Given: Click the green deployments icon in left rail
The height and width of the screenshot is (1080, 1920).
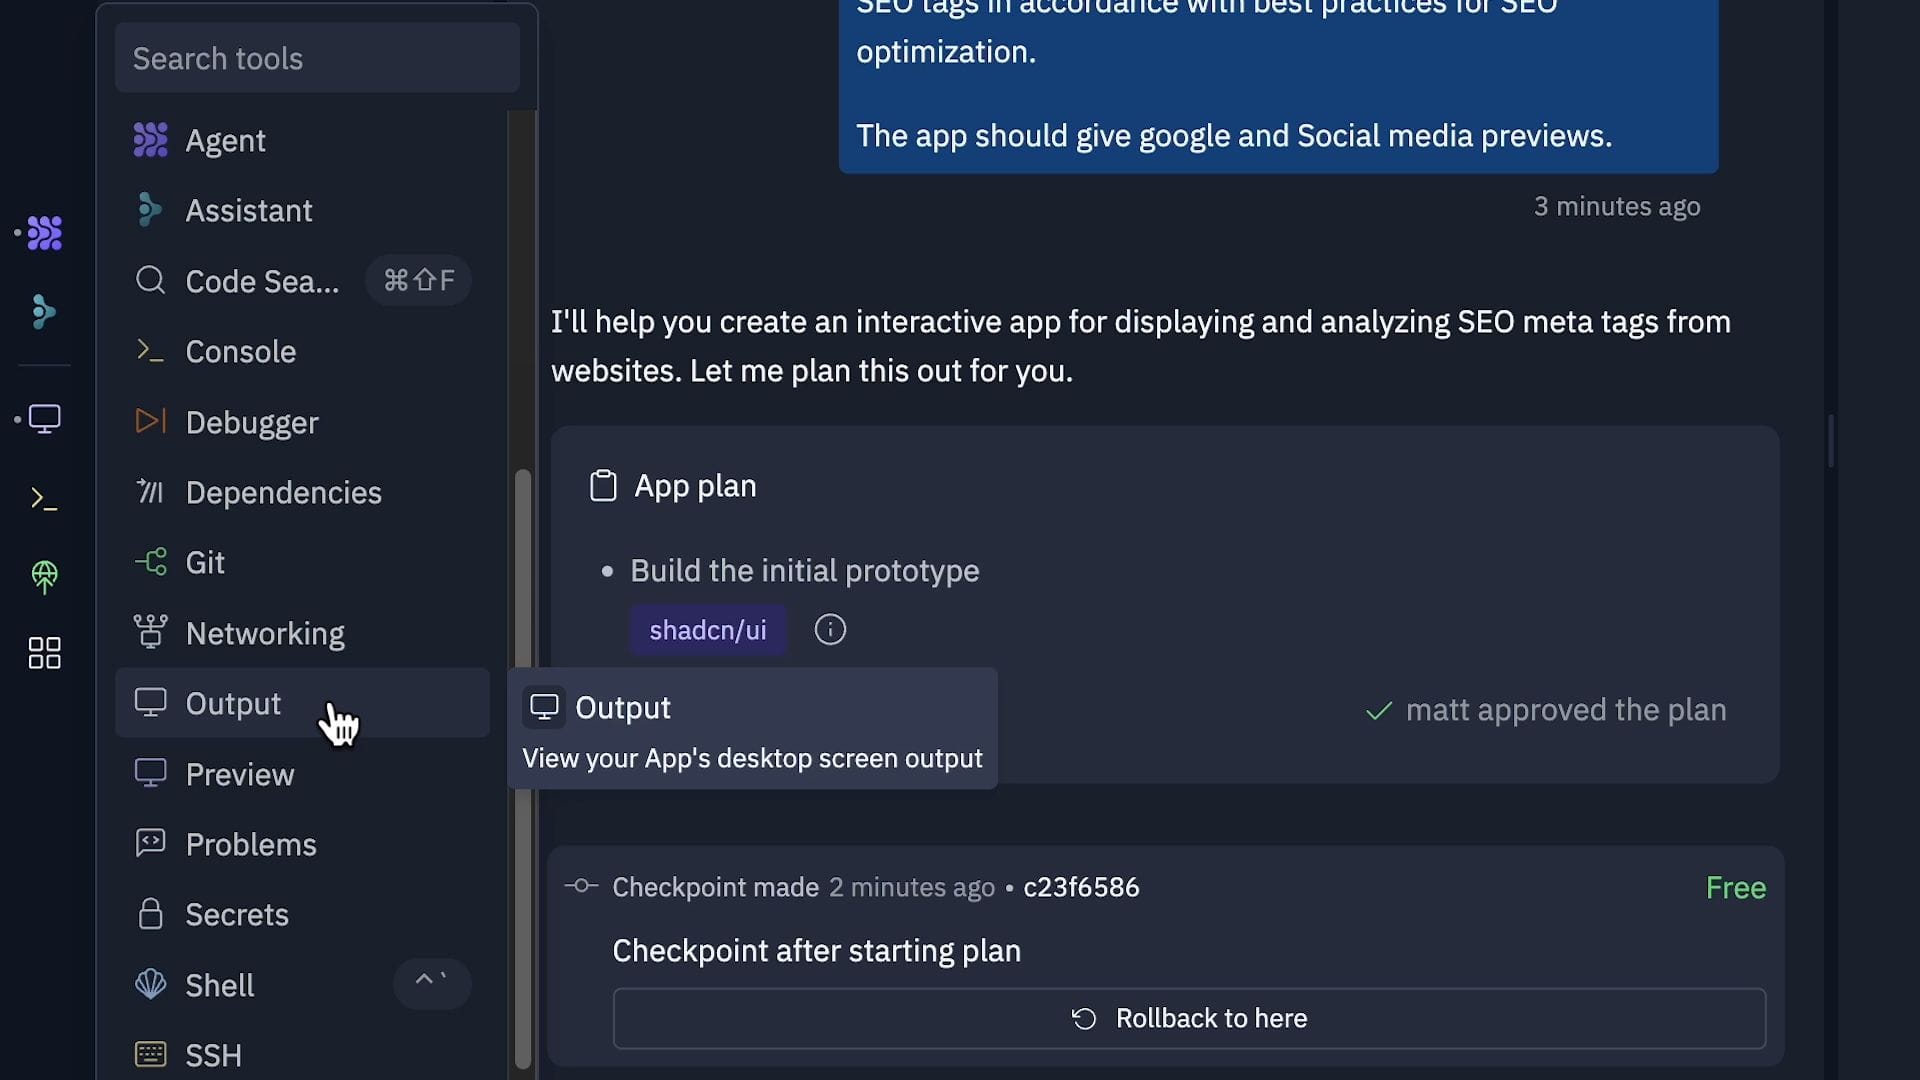Looking at the screenshot, I should click(x=44, y=576).
